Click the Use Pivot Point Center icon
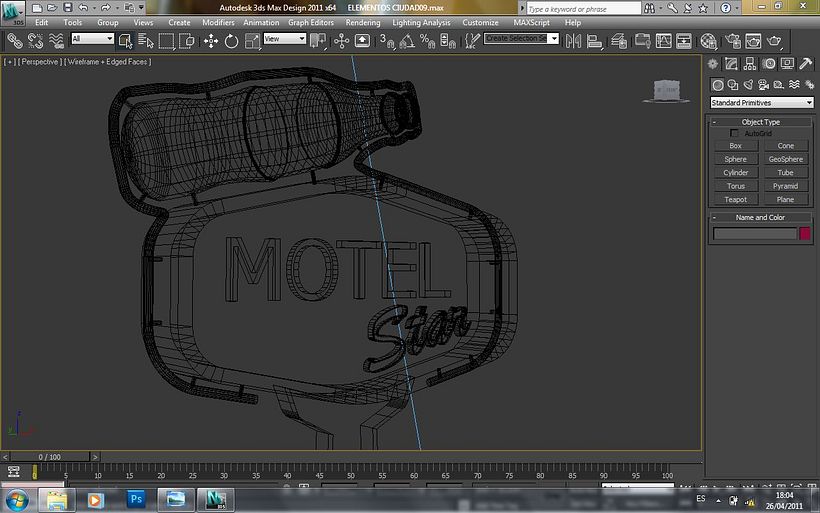The height and width of the screenshot is (513, 820). click(x=318, y=41)
